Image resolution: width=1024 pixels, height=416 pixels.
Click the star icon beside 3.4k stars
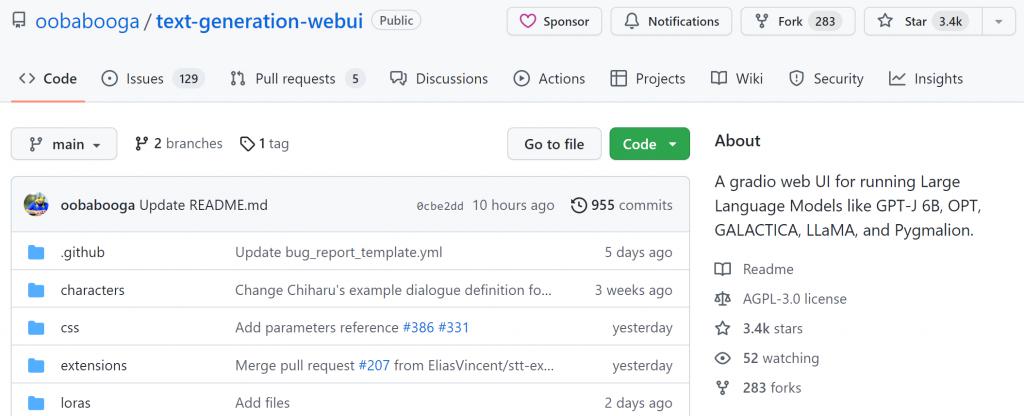pos(722,328)
